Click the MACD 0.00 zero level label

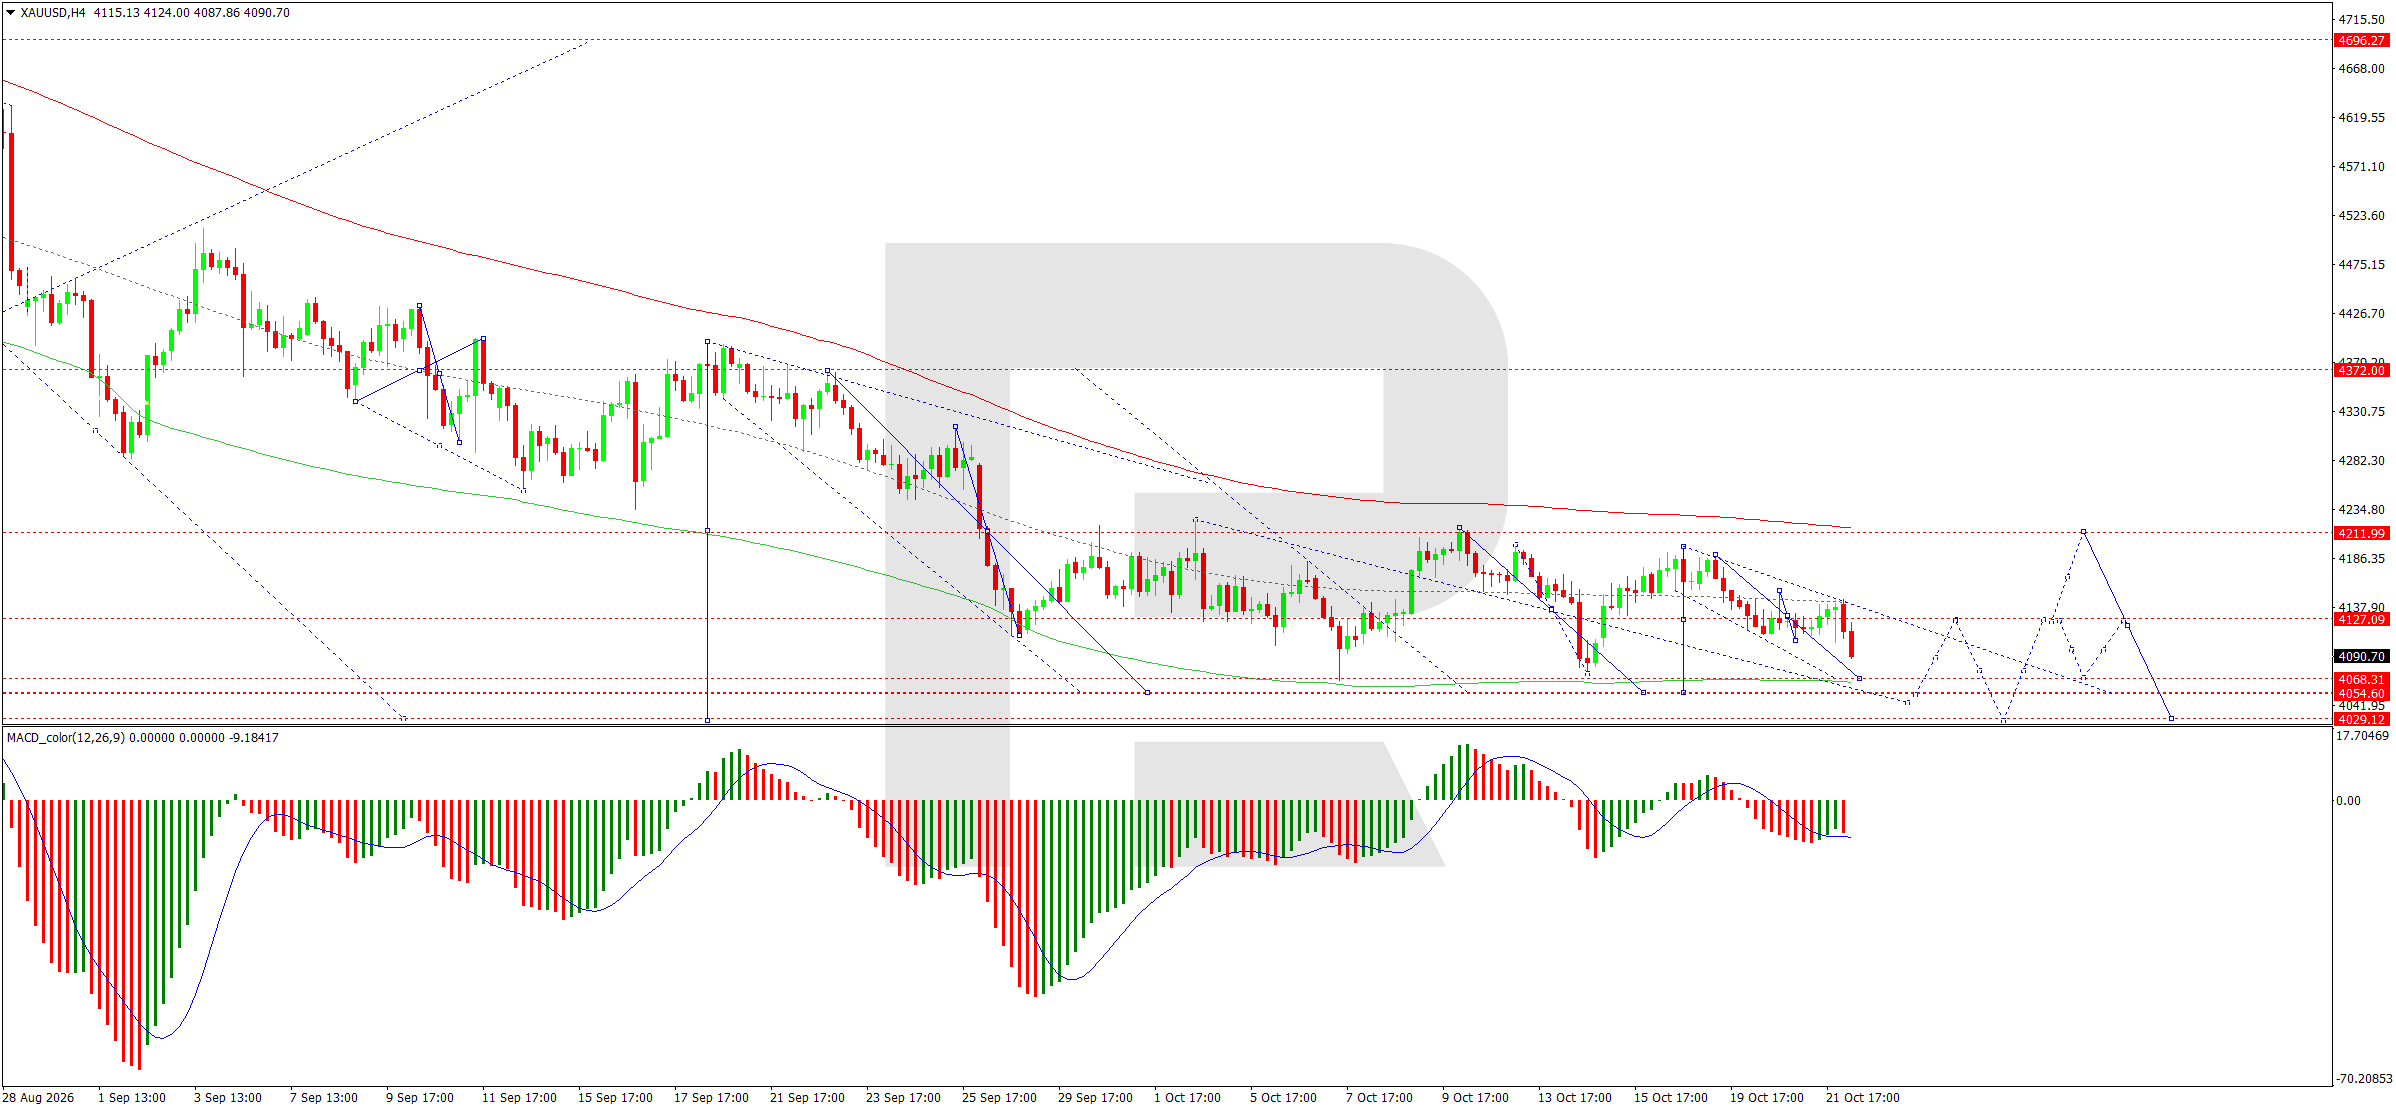[2349, 801]
